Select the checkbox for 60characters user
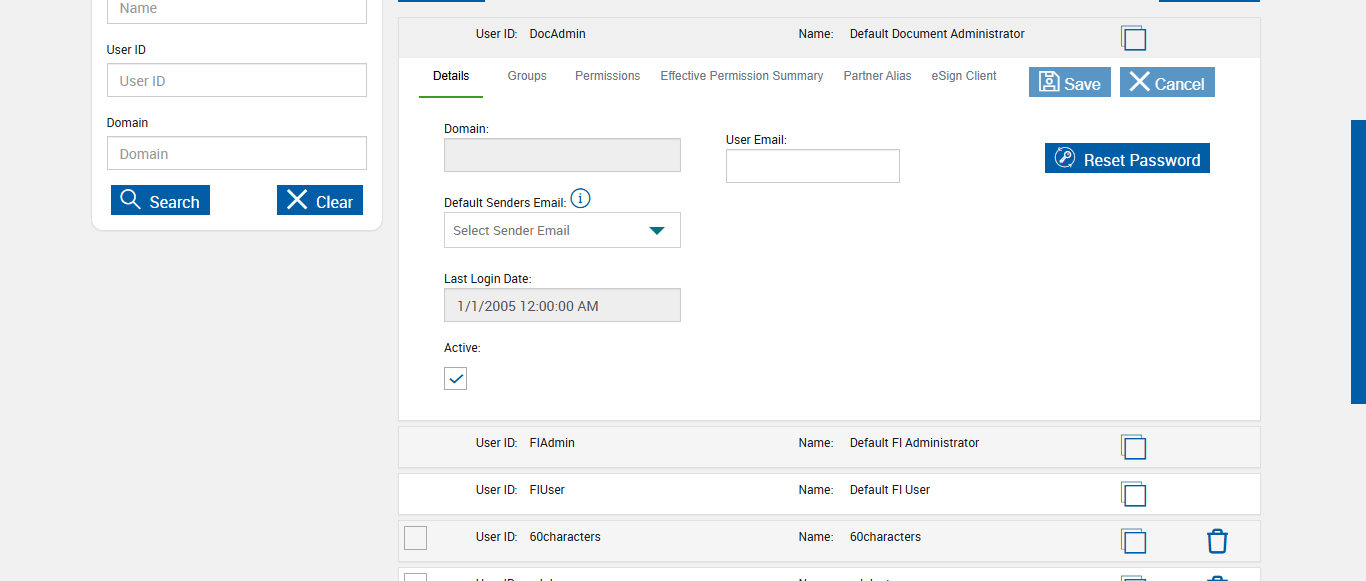This screenshot has height=581, width=1366. click(x=415, y=538)
